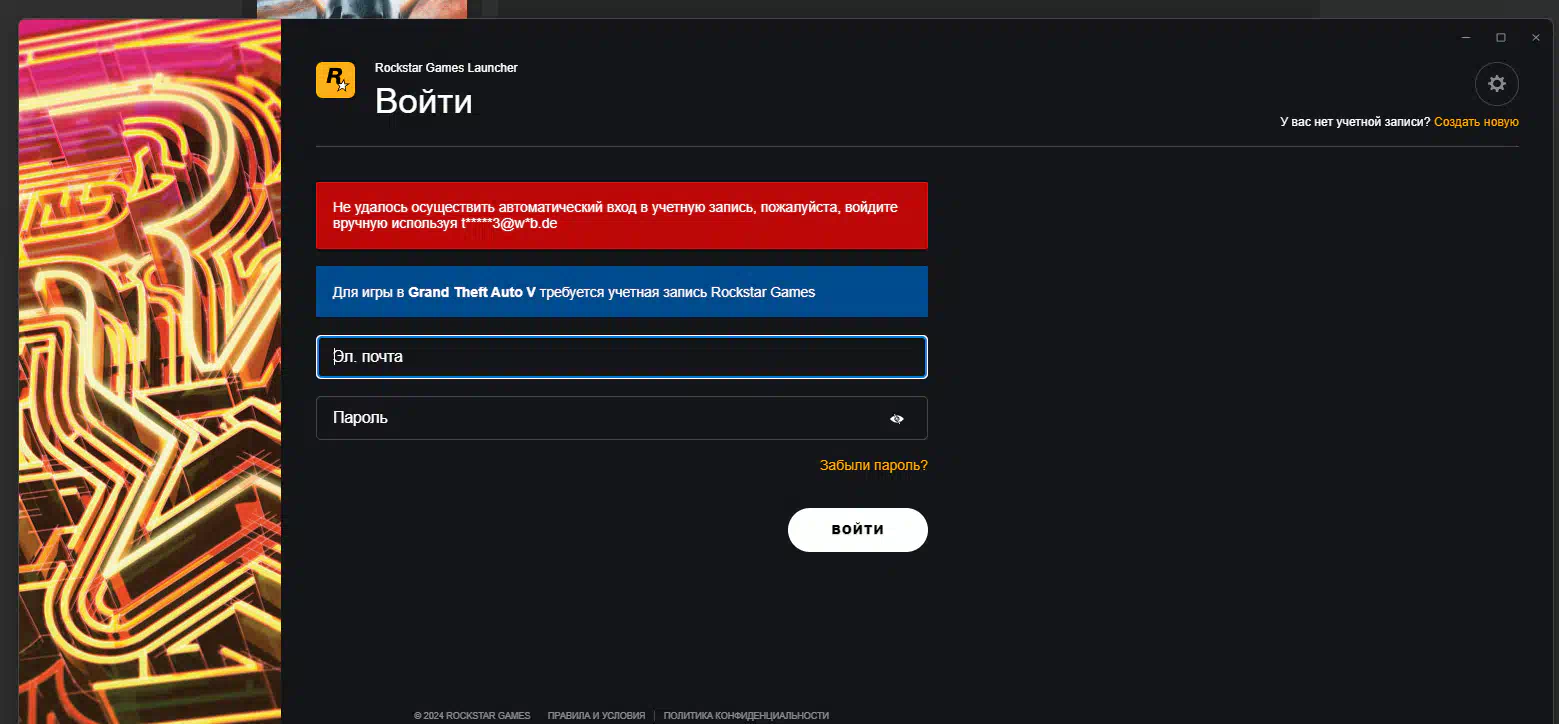Close the Rockstar Games Launcher window
This screenshot has height=724, width=1559.
point(1536,38)
